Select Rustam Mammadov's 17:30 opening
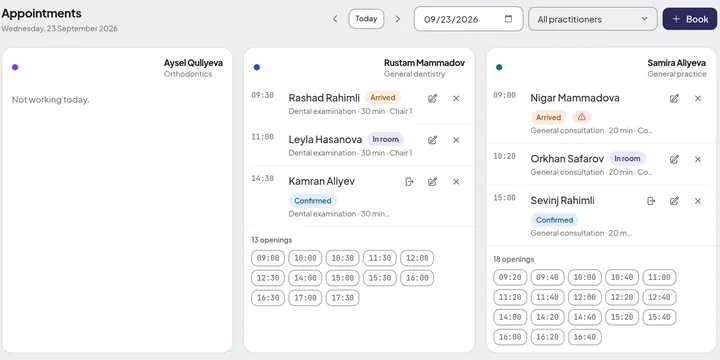The image size is (720, 360). pos(343,298)
